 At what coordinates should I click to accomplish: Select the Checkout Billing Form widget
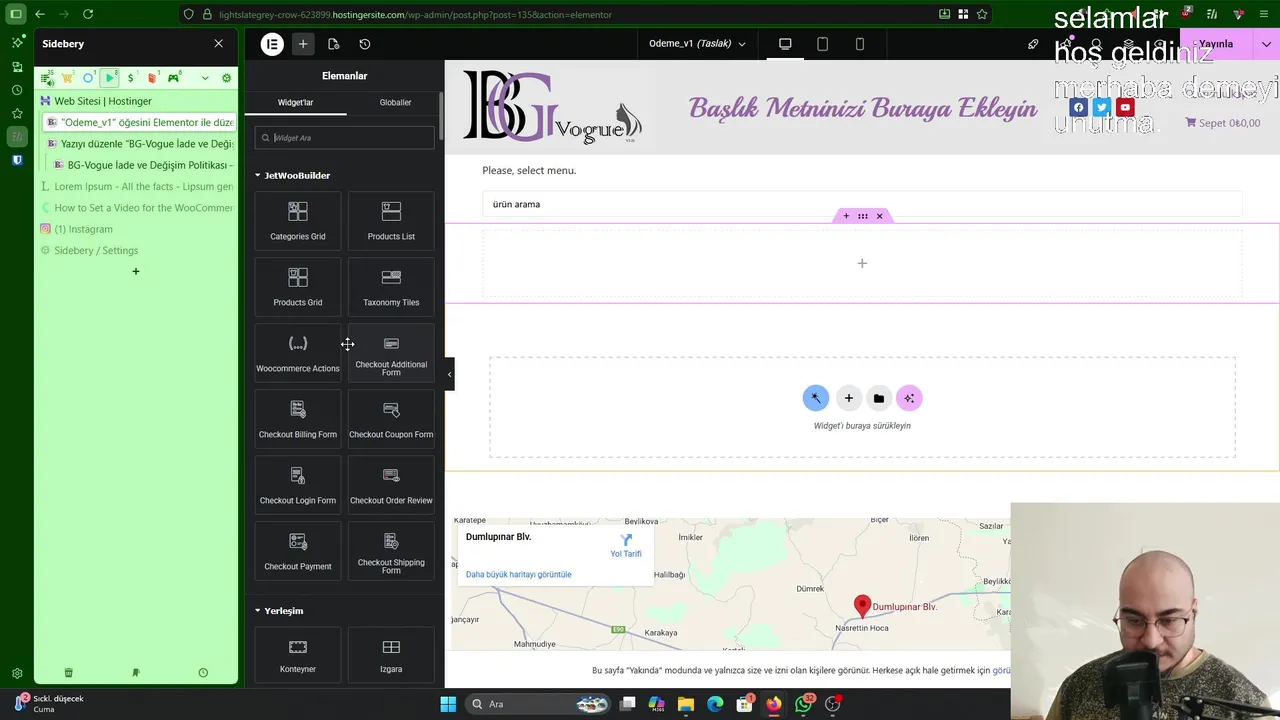(x=298, y=418)
